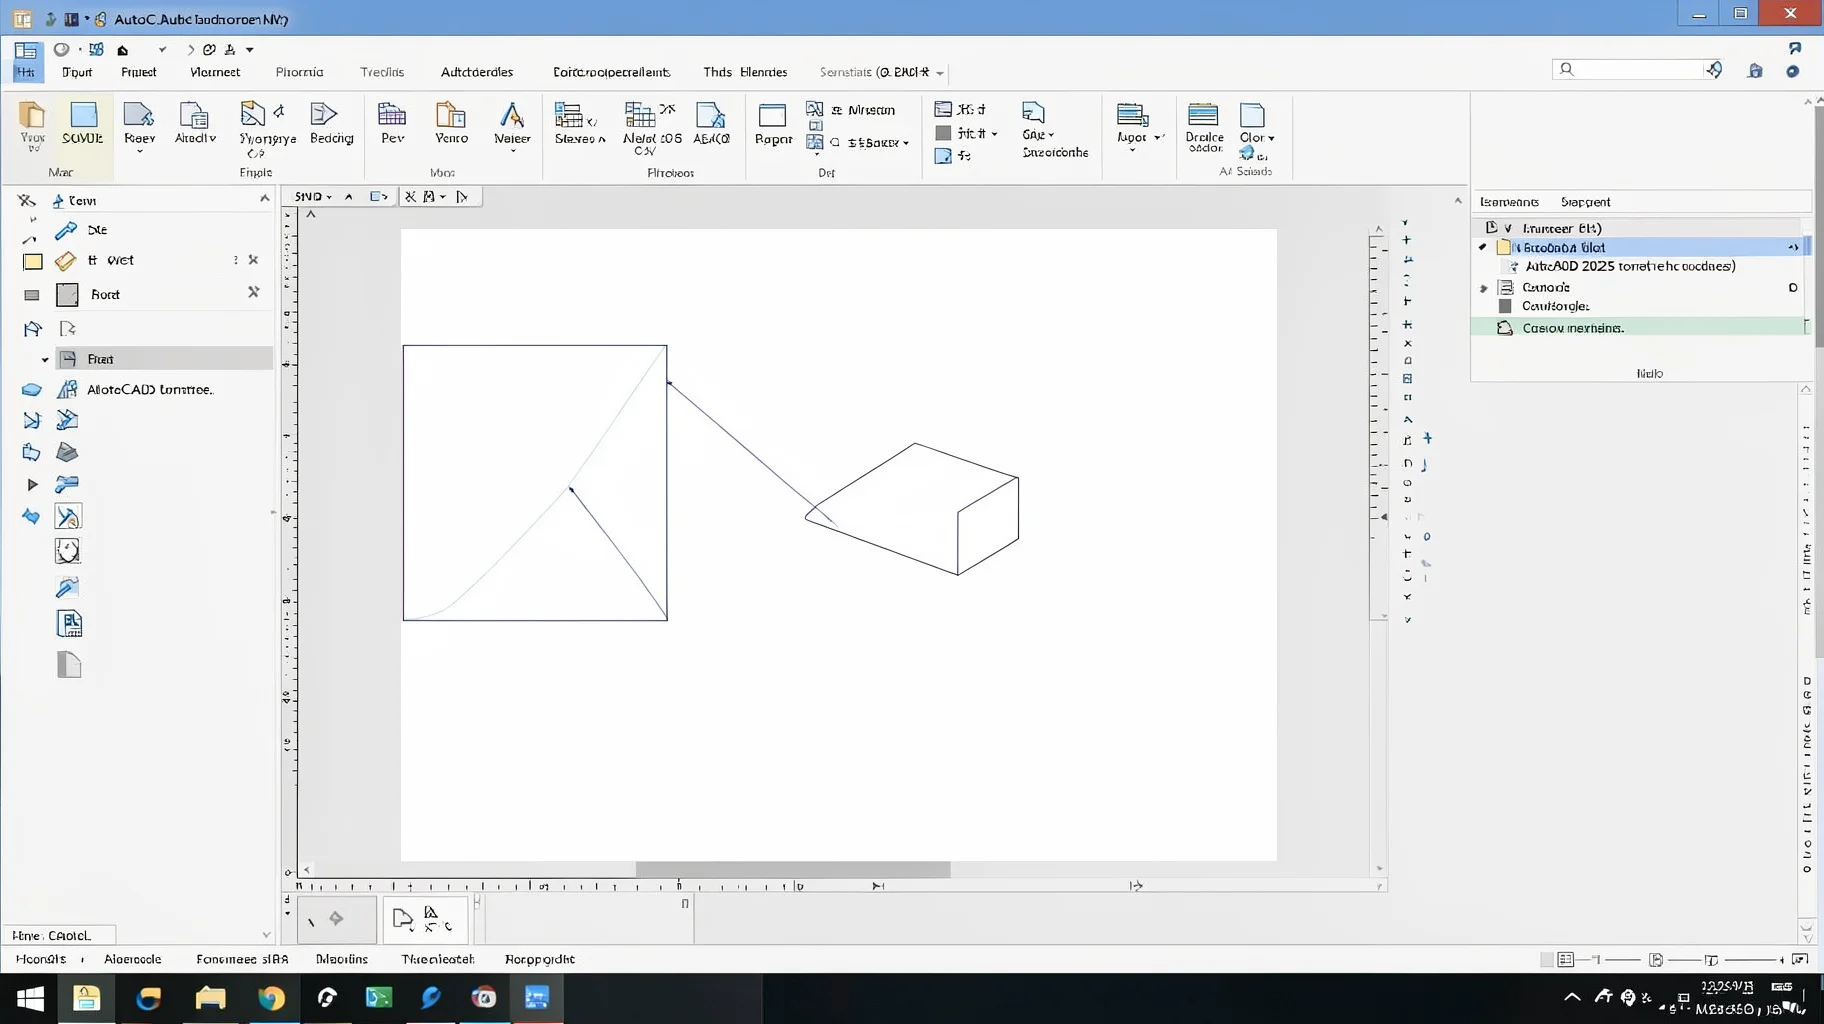Toggle the gray square beside Frlt ribbon item
Image resolution: width=1824 pixels, height=1024 pixels.
tap(943, 133)
